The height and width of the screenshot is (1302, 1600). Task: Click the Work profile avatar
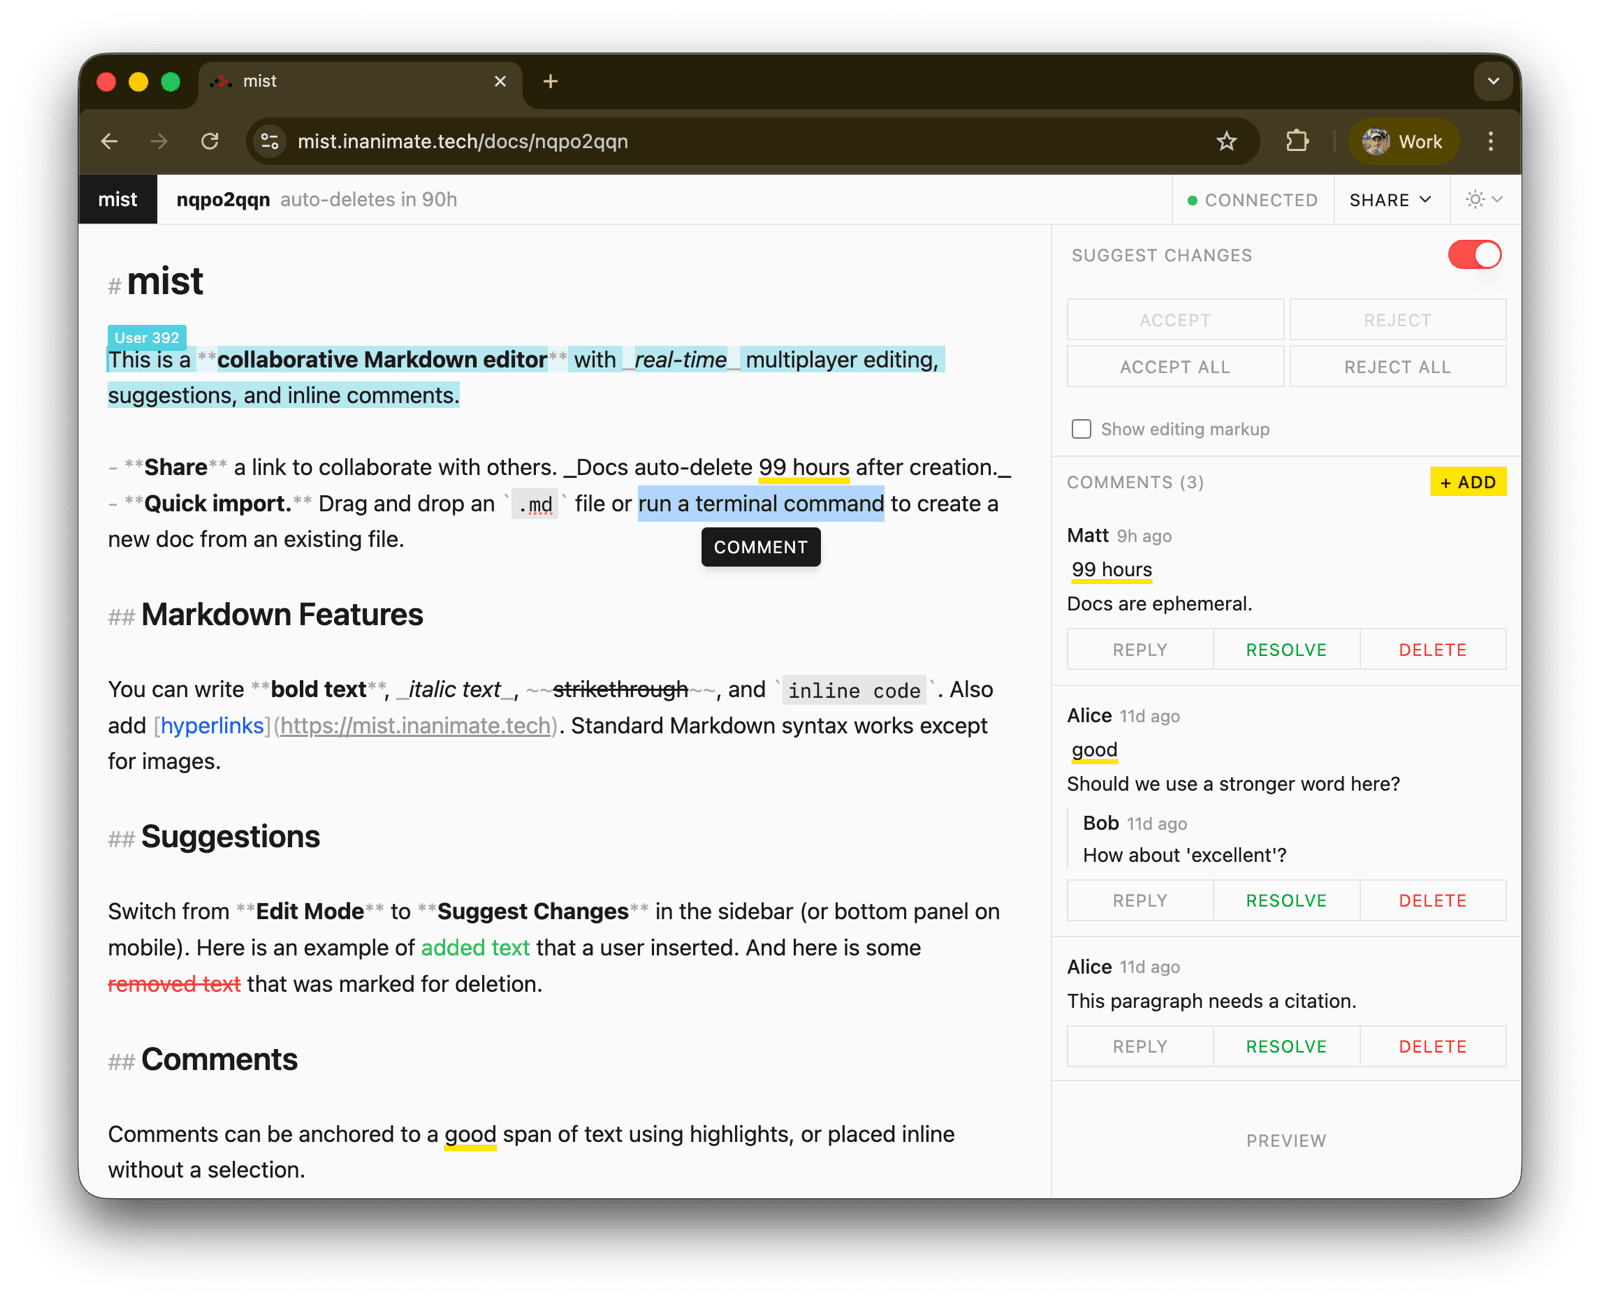(x=1402, y=142)
